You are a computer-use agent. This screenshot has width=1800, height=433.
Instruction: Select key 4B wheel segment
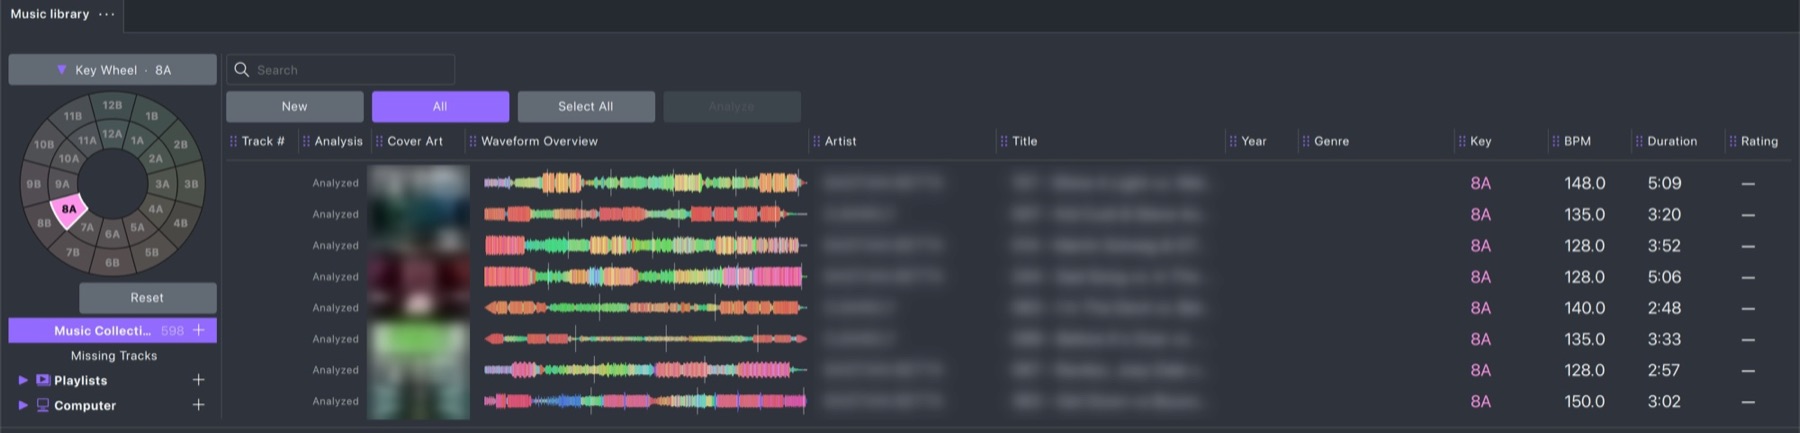point(181,223)
